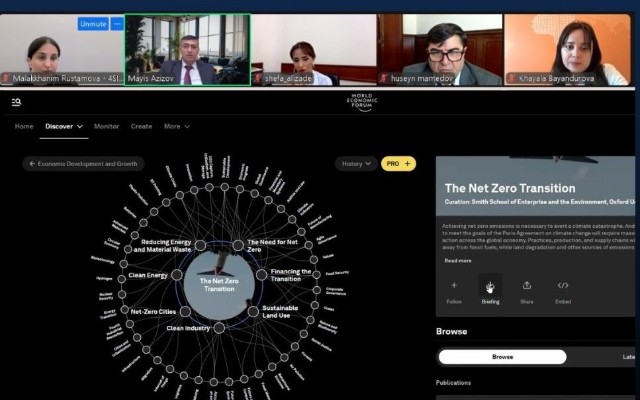Expand the Discover dropdown
This screenshot has width=640, height=400.
click(x=64, y=127)
